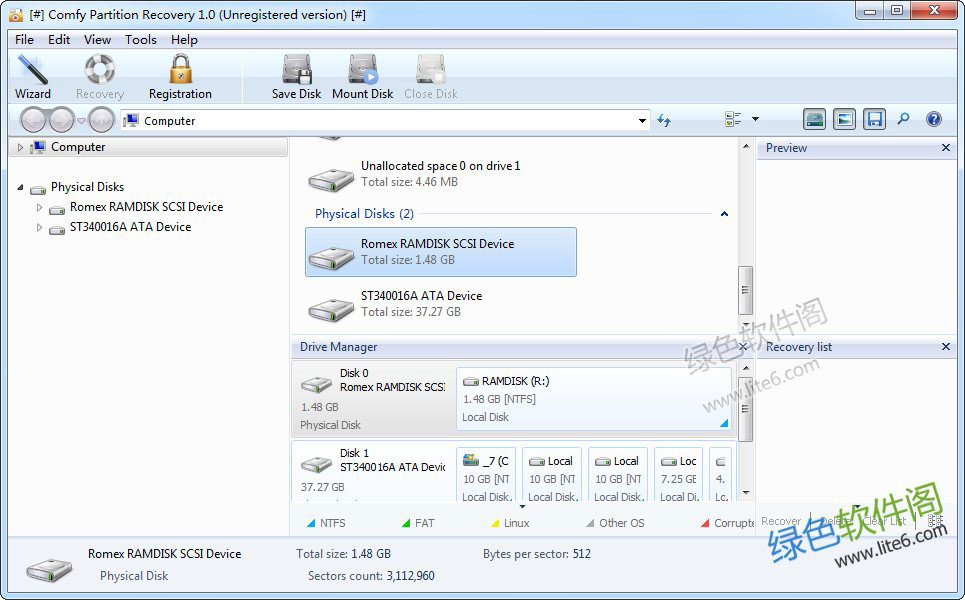Click the FAT legend entry
The width and height of the screenshot is (965, 600).
click(418, 523)
